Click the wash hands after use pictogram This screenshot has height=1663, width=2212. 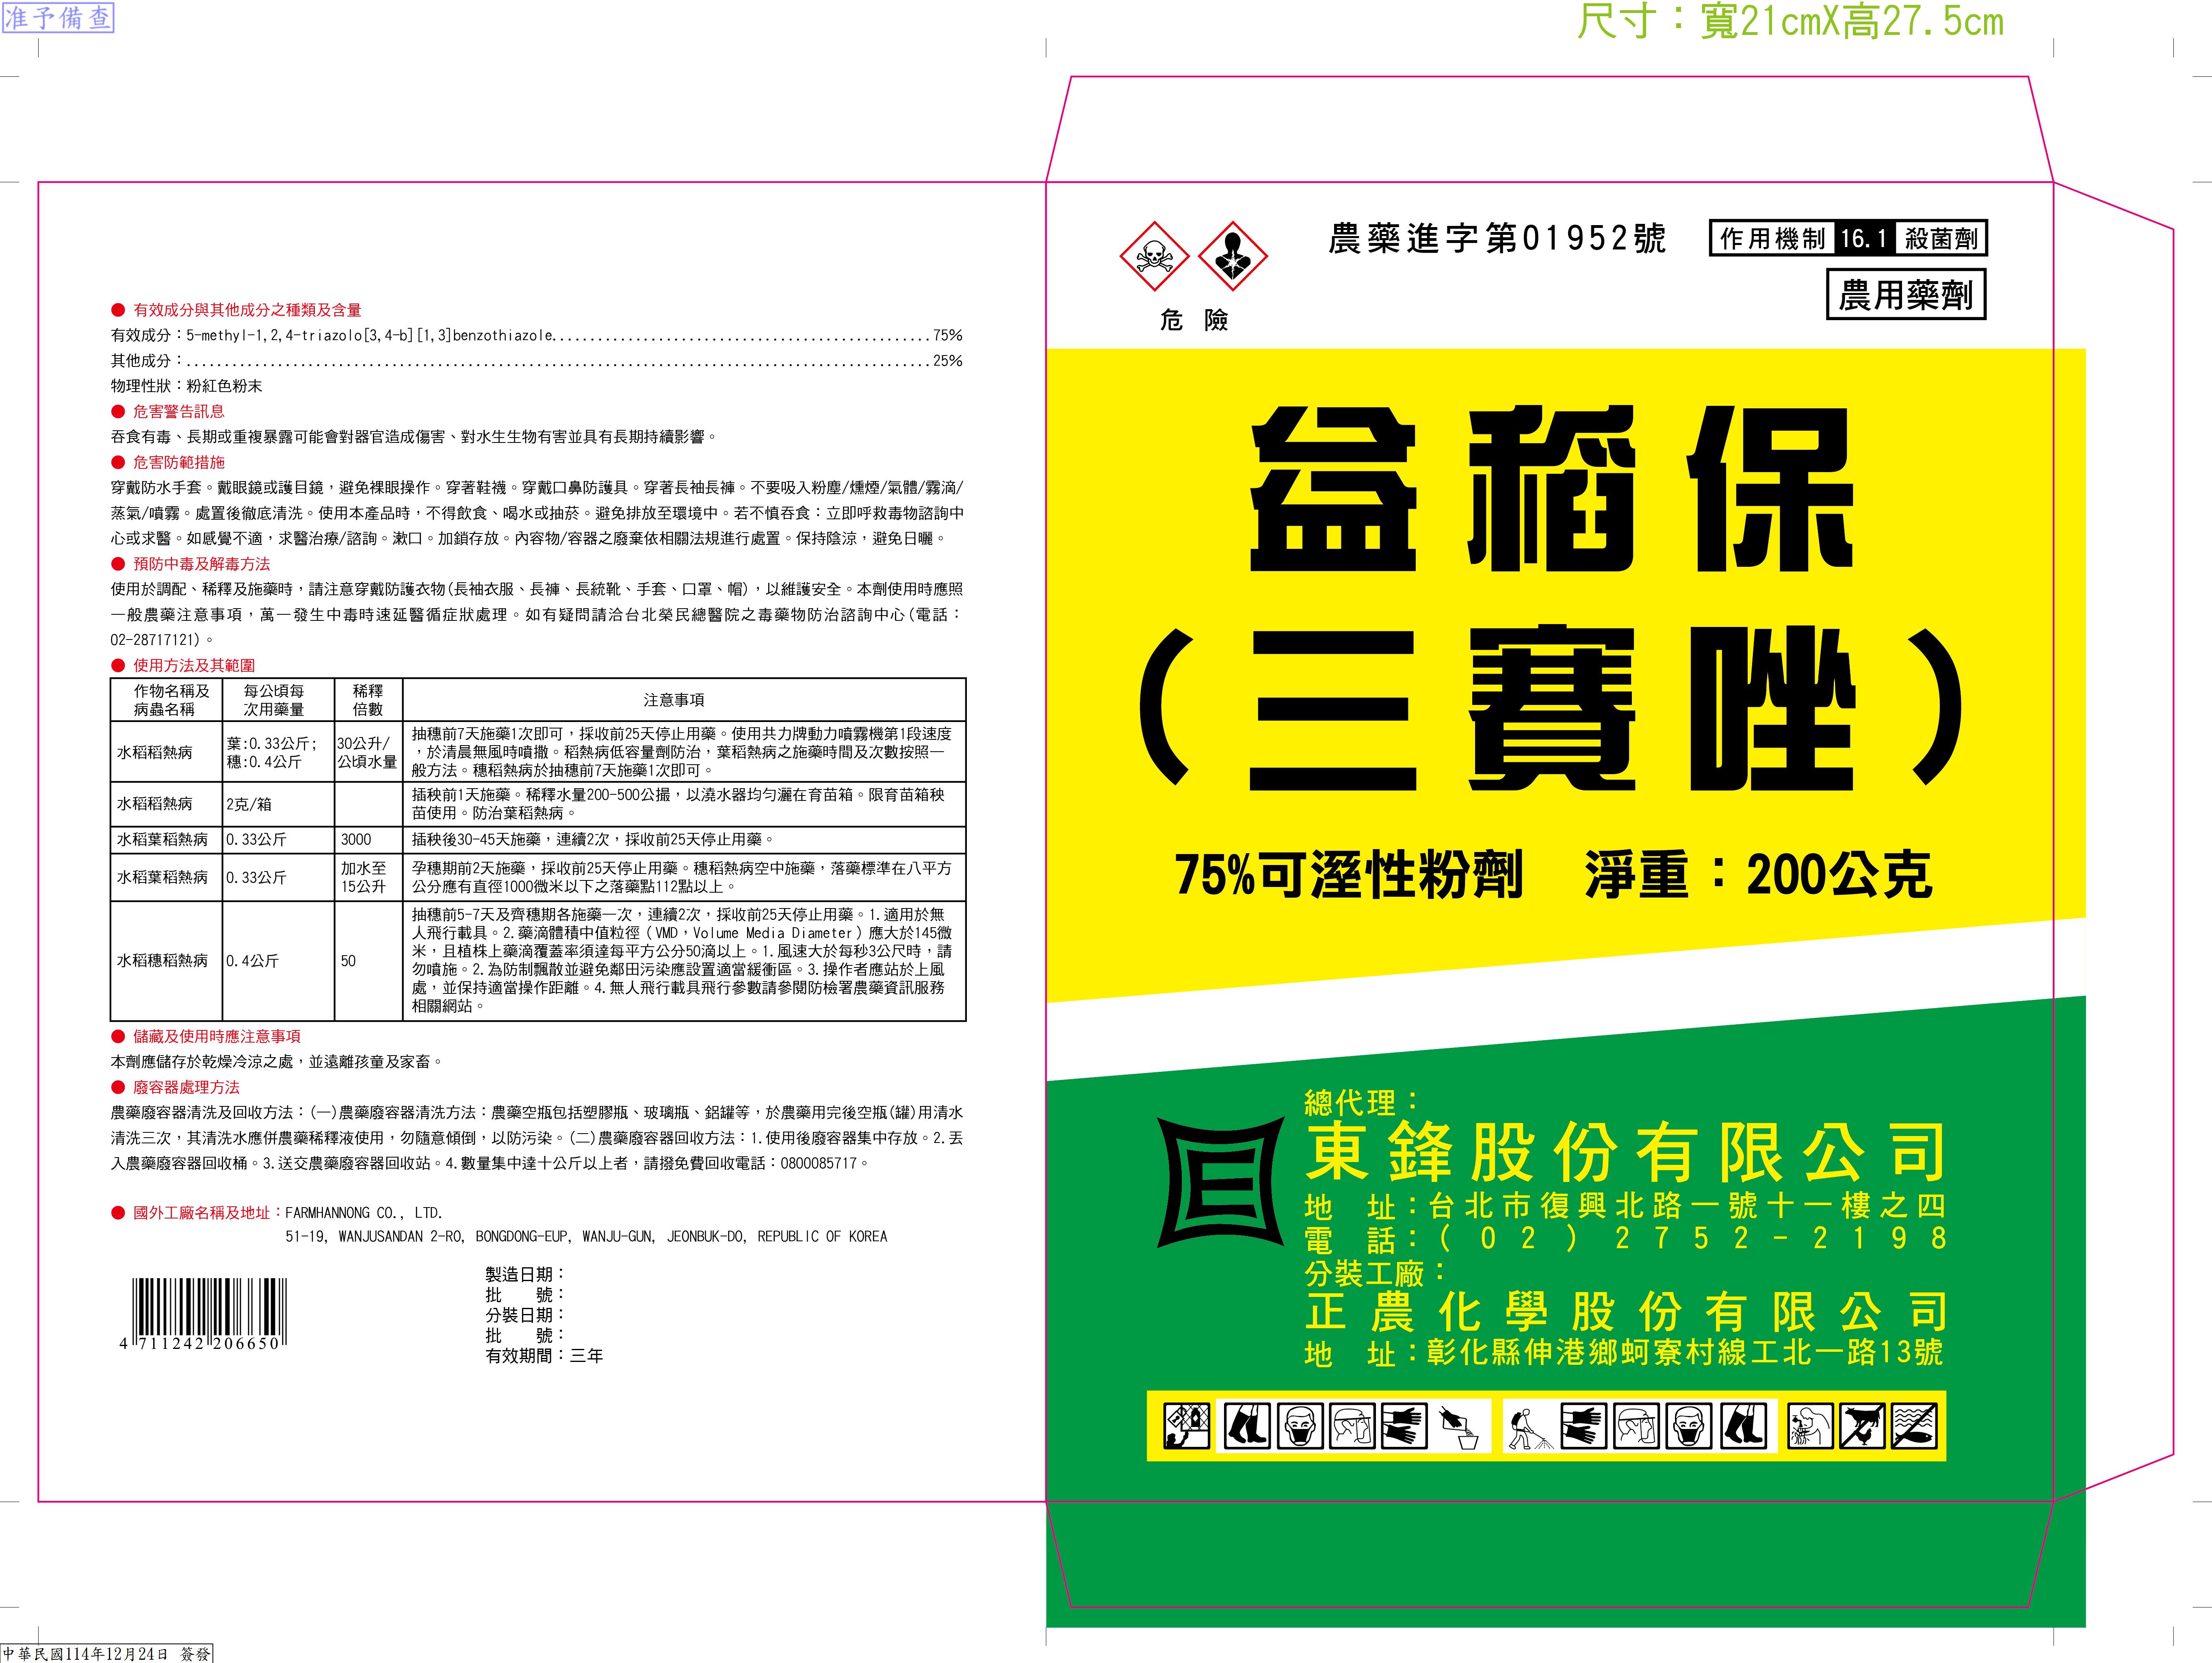tap(1812, 1426)
